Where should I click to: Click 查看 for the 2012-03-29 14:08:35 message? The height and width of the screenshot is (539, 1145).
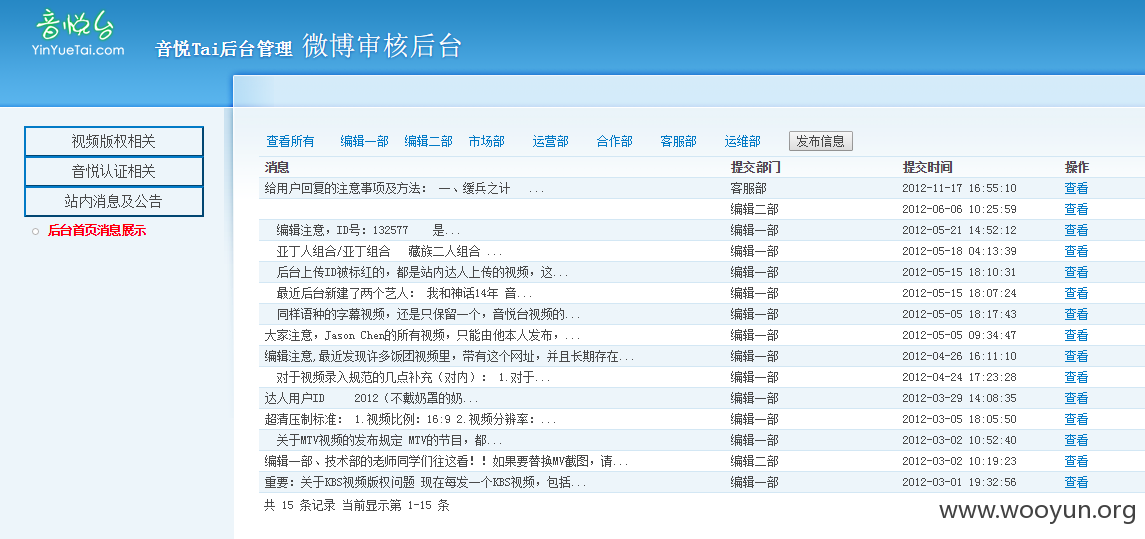pos(1076,399)
